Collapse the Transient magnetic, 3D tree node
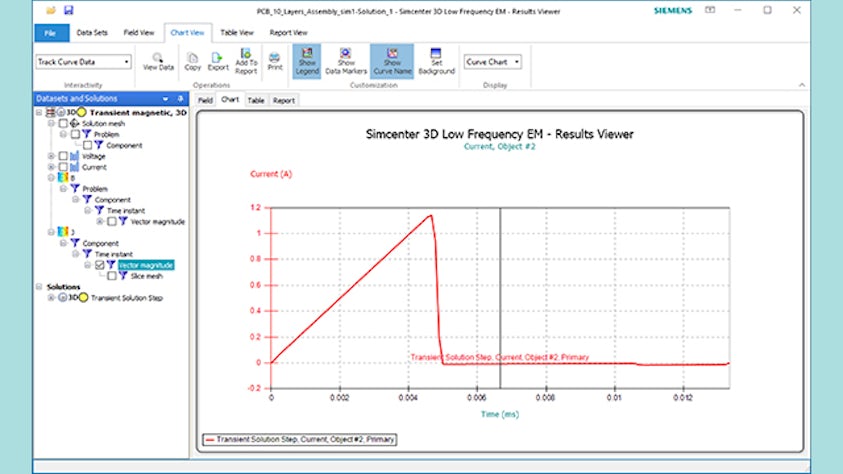 point(39,112)
